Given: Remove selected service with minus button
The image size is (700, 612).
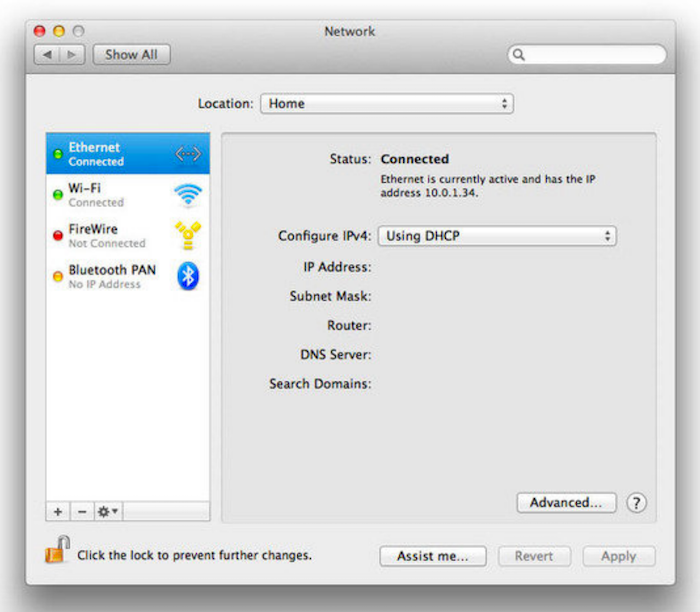Looking at the screenshot, I should pos(82,511).
